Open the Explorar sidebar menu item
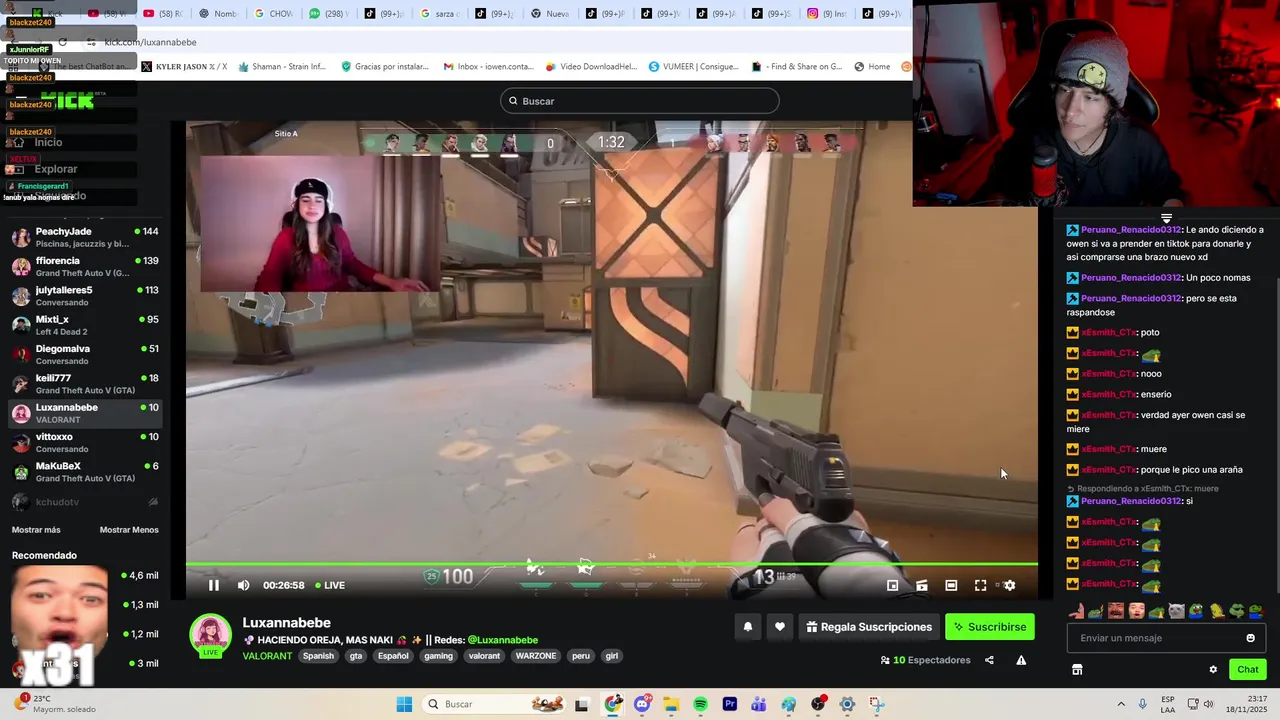1280x720 pixels. point(56,169)
